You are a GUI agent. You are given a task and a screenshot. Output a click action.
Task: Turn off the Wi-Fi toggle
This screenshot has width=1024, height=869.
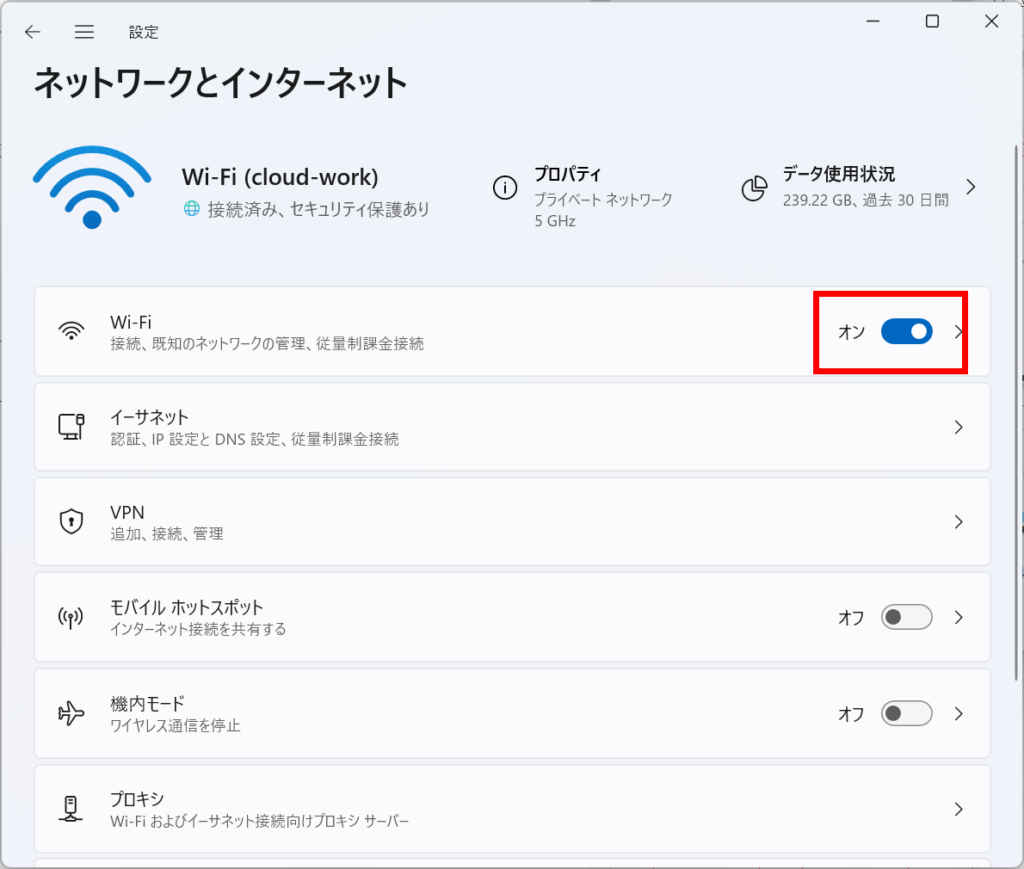coord(906,332)
